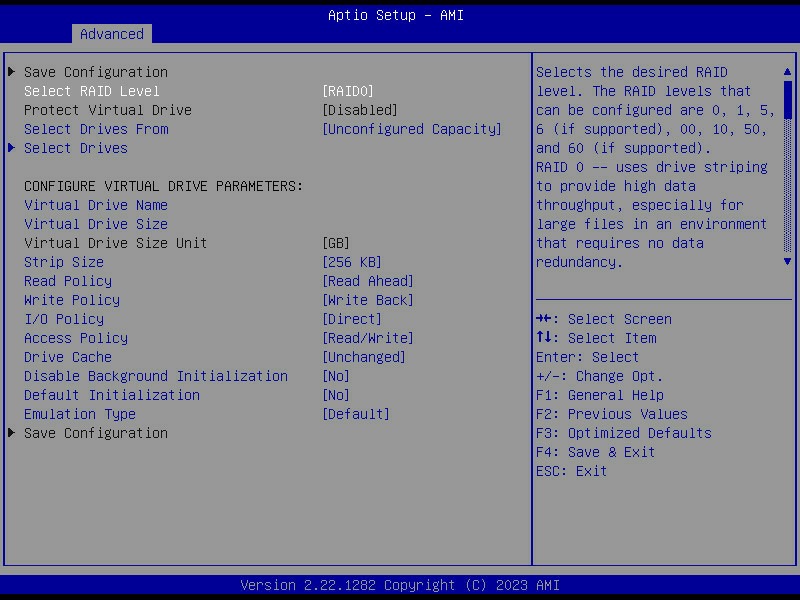Change the [Direct] I/O policy value

click(x=352, y=319)
